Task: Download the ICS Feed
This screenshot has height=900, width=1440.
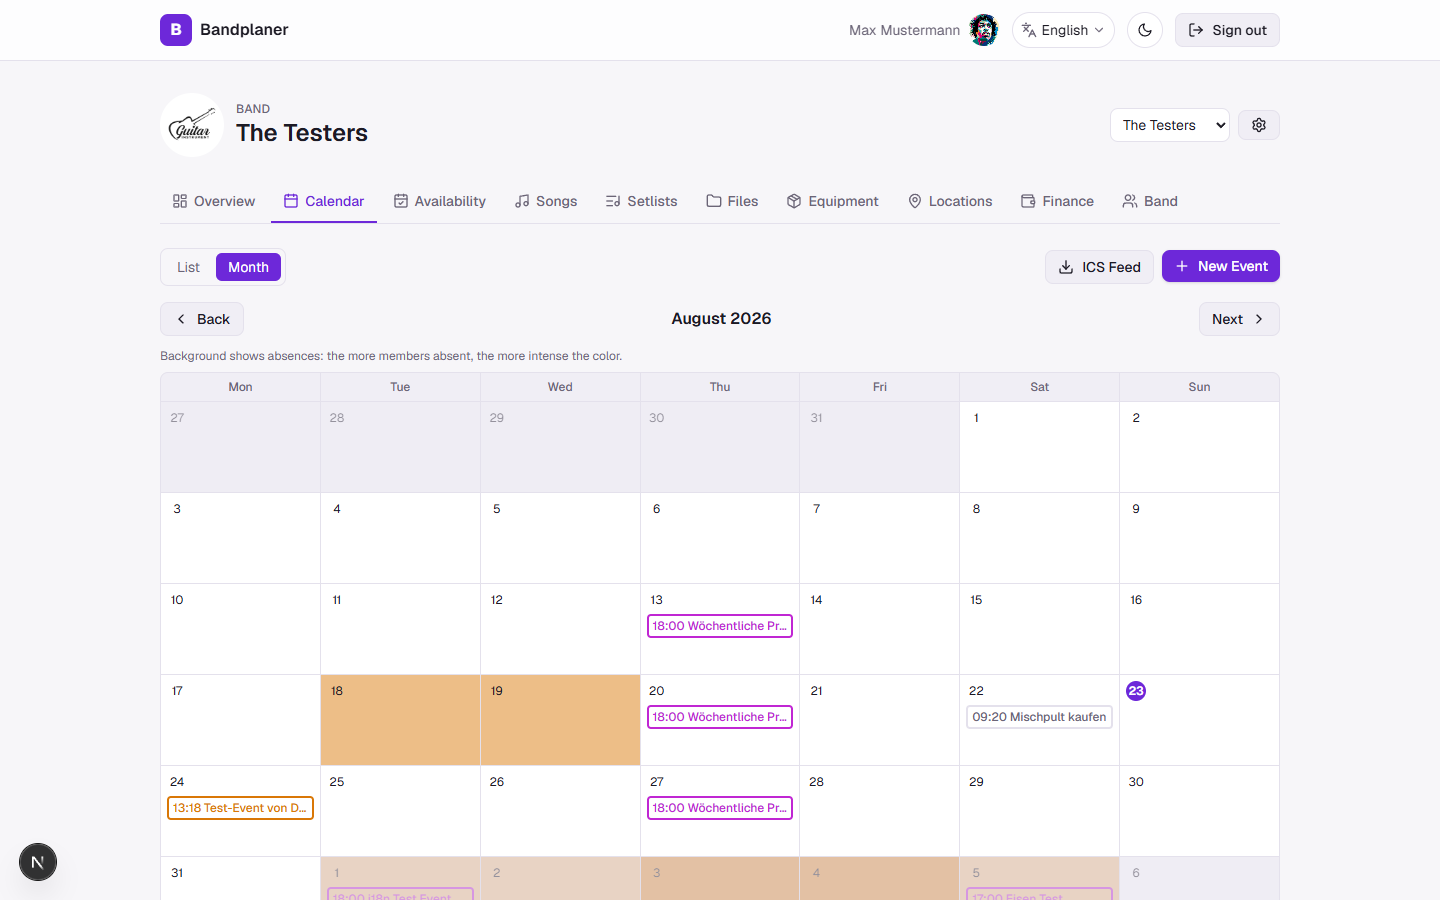Action: click(x=1099, y=267)
